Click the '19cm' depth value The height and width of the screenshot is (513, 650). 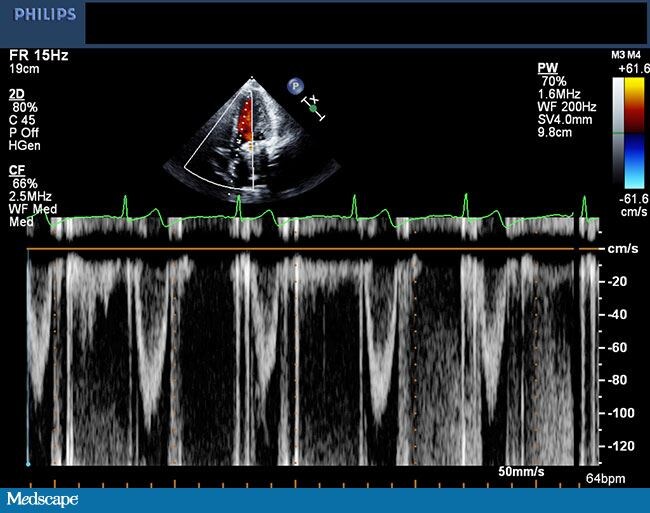click(x=24, y=69)
